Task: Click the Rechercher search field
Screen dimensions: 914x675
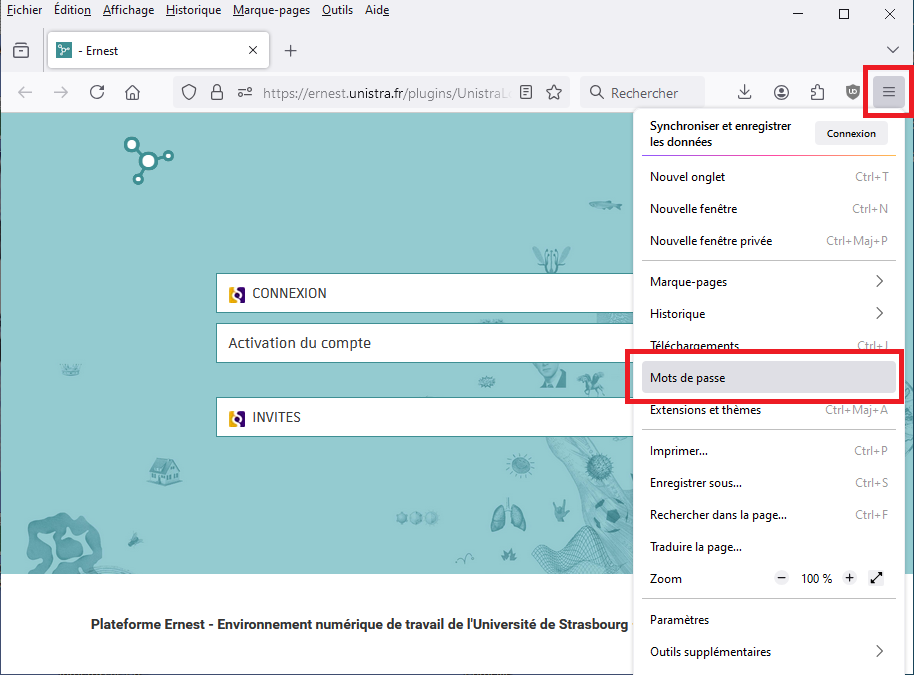Action: 645,93
